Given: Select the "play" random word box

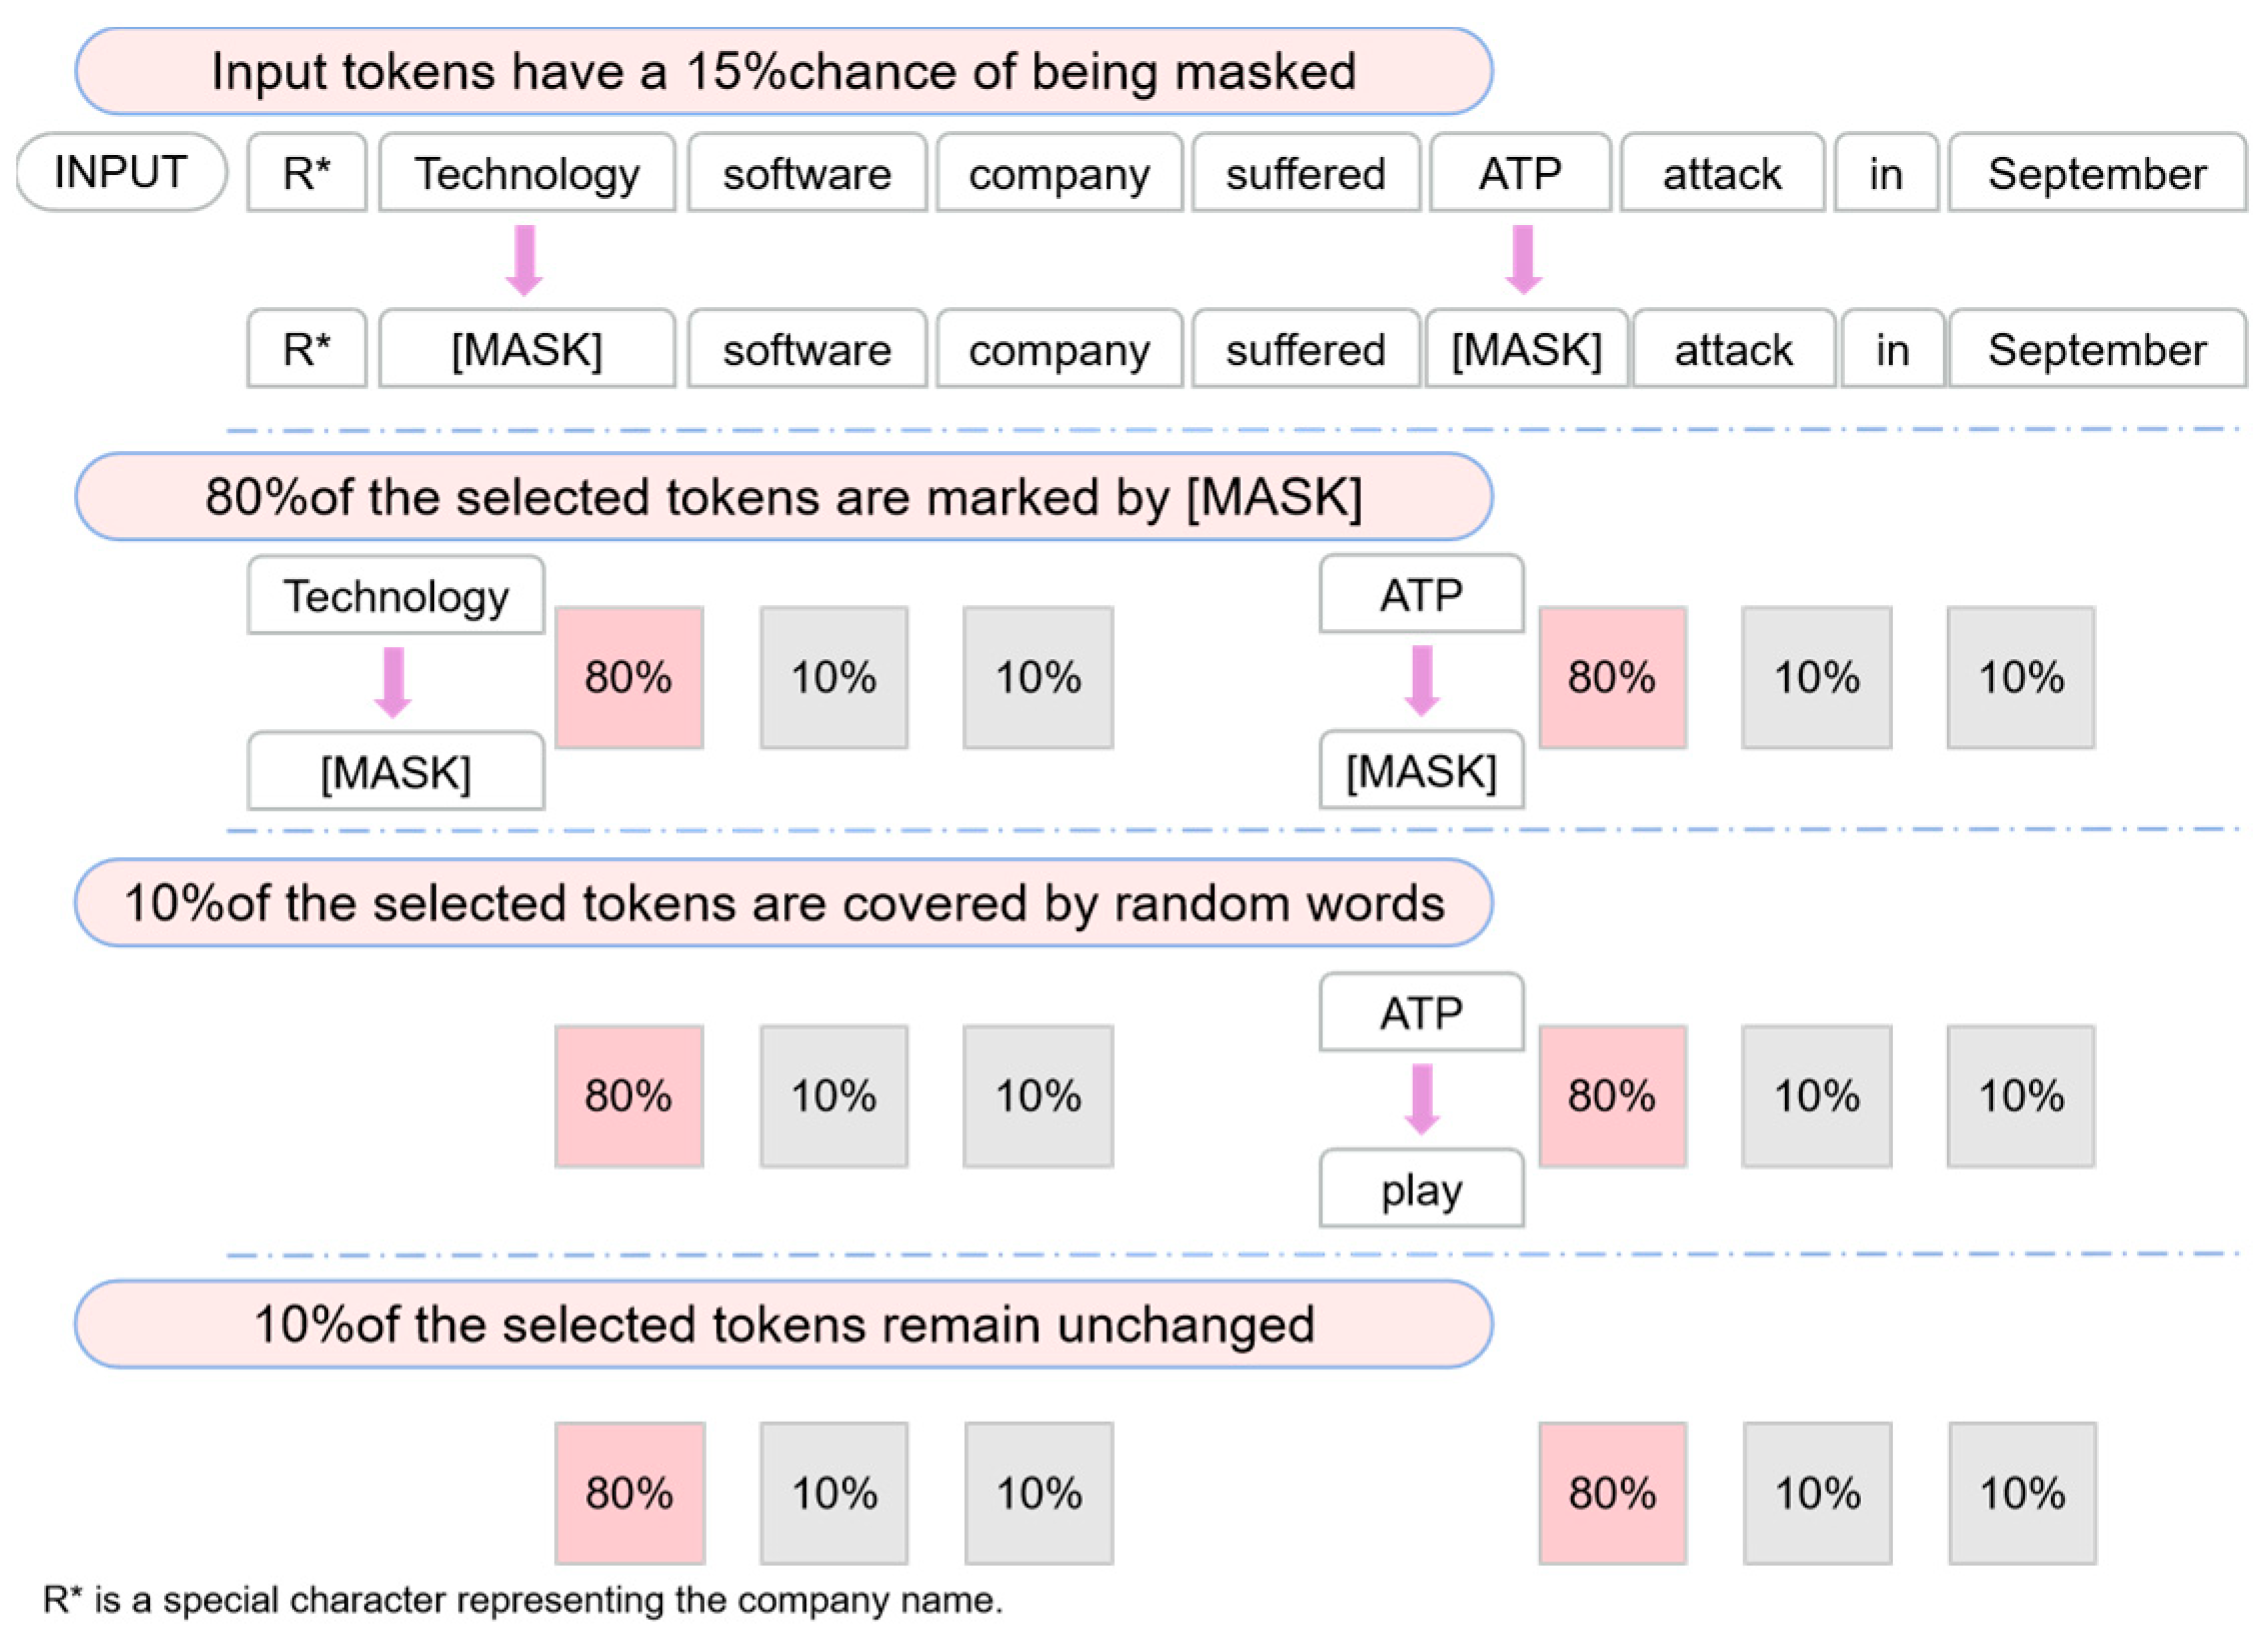Looking at the screenshot, I should coord(1421,1189).
